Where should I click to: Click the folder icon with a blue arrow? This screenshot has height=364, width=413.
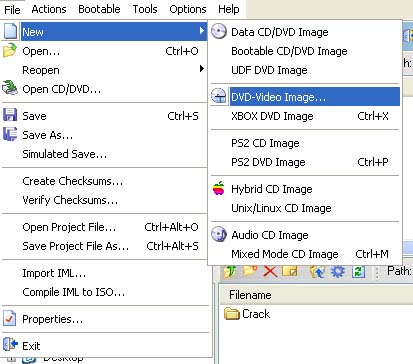coord(317,272)
